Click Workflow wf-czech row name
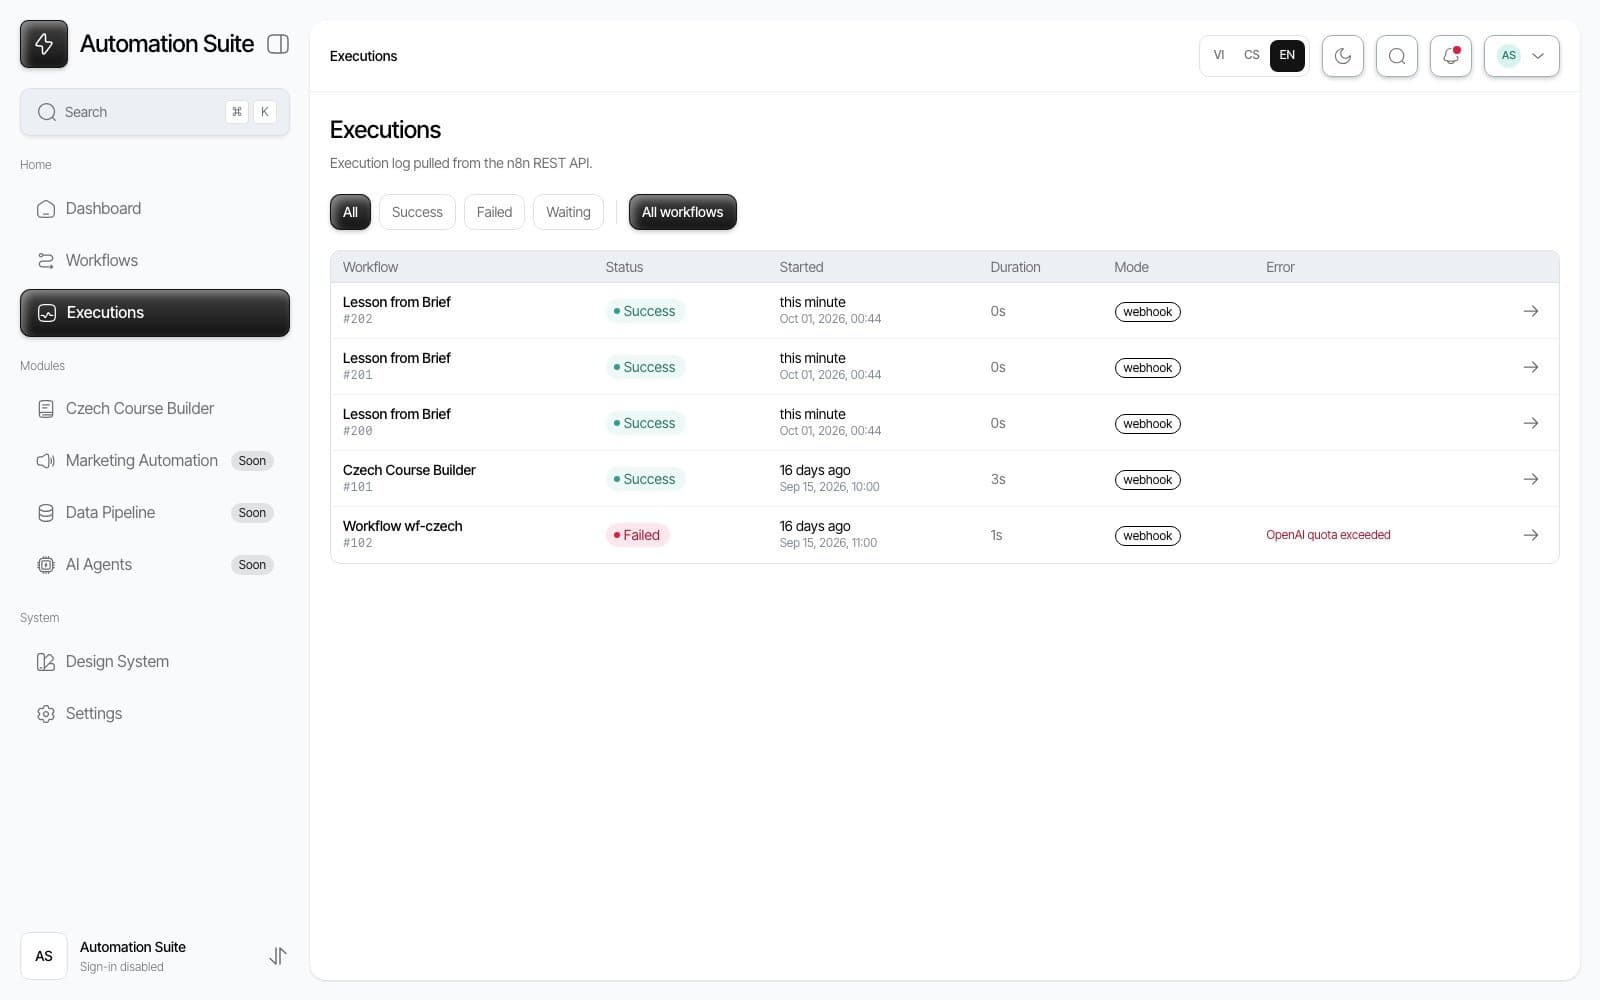This screenshot has height=1000, width=1600. [402, 526]
